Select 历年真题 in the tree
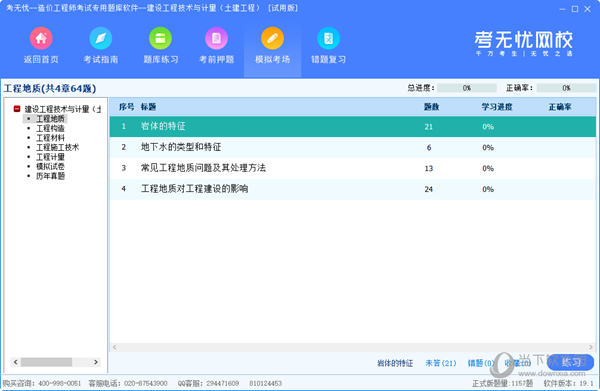600x391 pixels. [x=50, y=176]
